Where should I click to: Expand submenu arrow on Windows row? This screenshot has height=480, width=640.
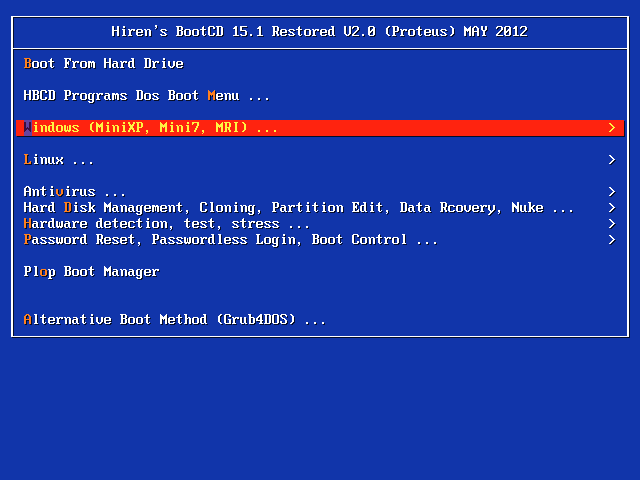pos(611,128)
